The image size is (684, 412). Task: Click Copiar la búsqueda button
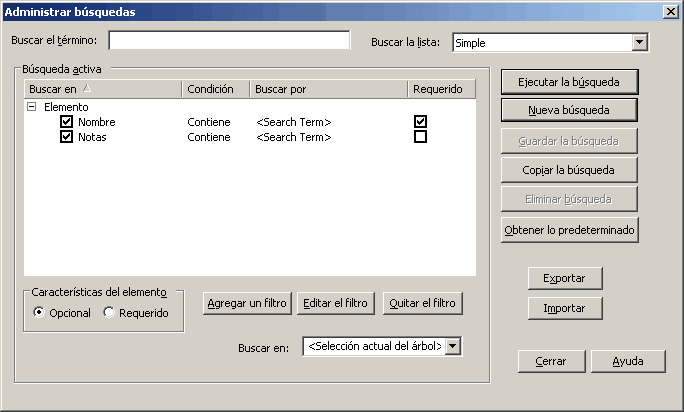pos(569,170)
